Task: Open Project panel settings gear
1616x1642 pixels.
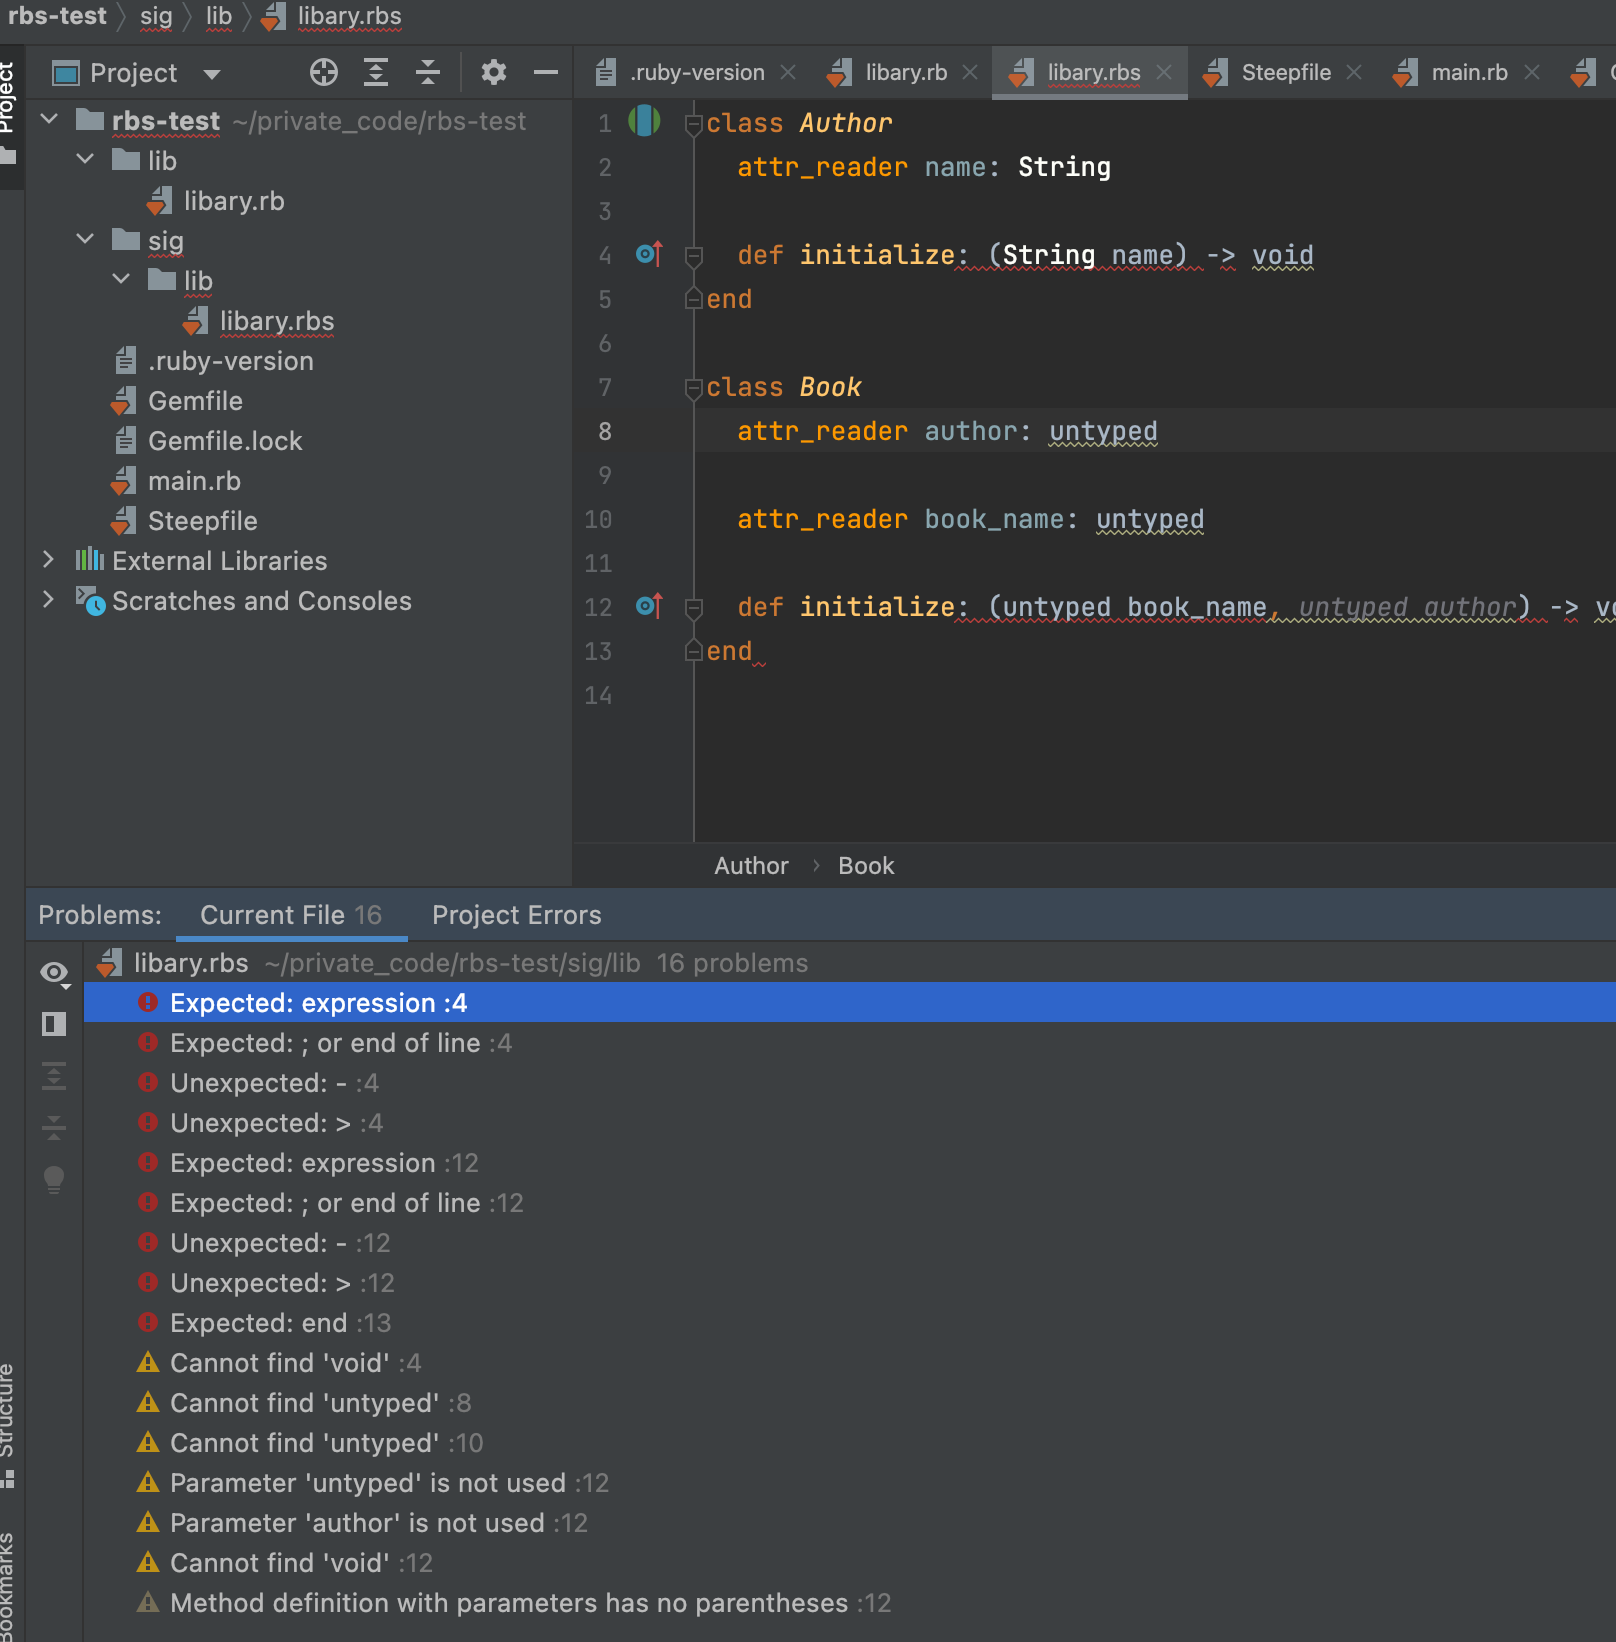Action: click(493, 72)
